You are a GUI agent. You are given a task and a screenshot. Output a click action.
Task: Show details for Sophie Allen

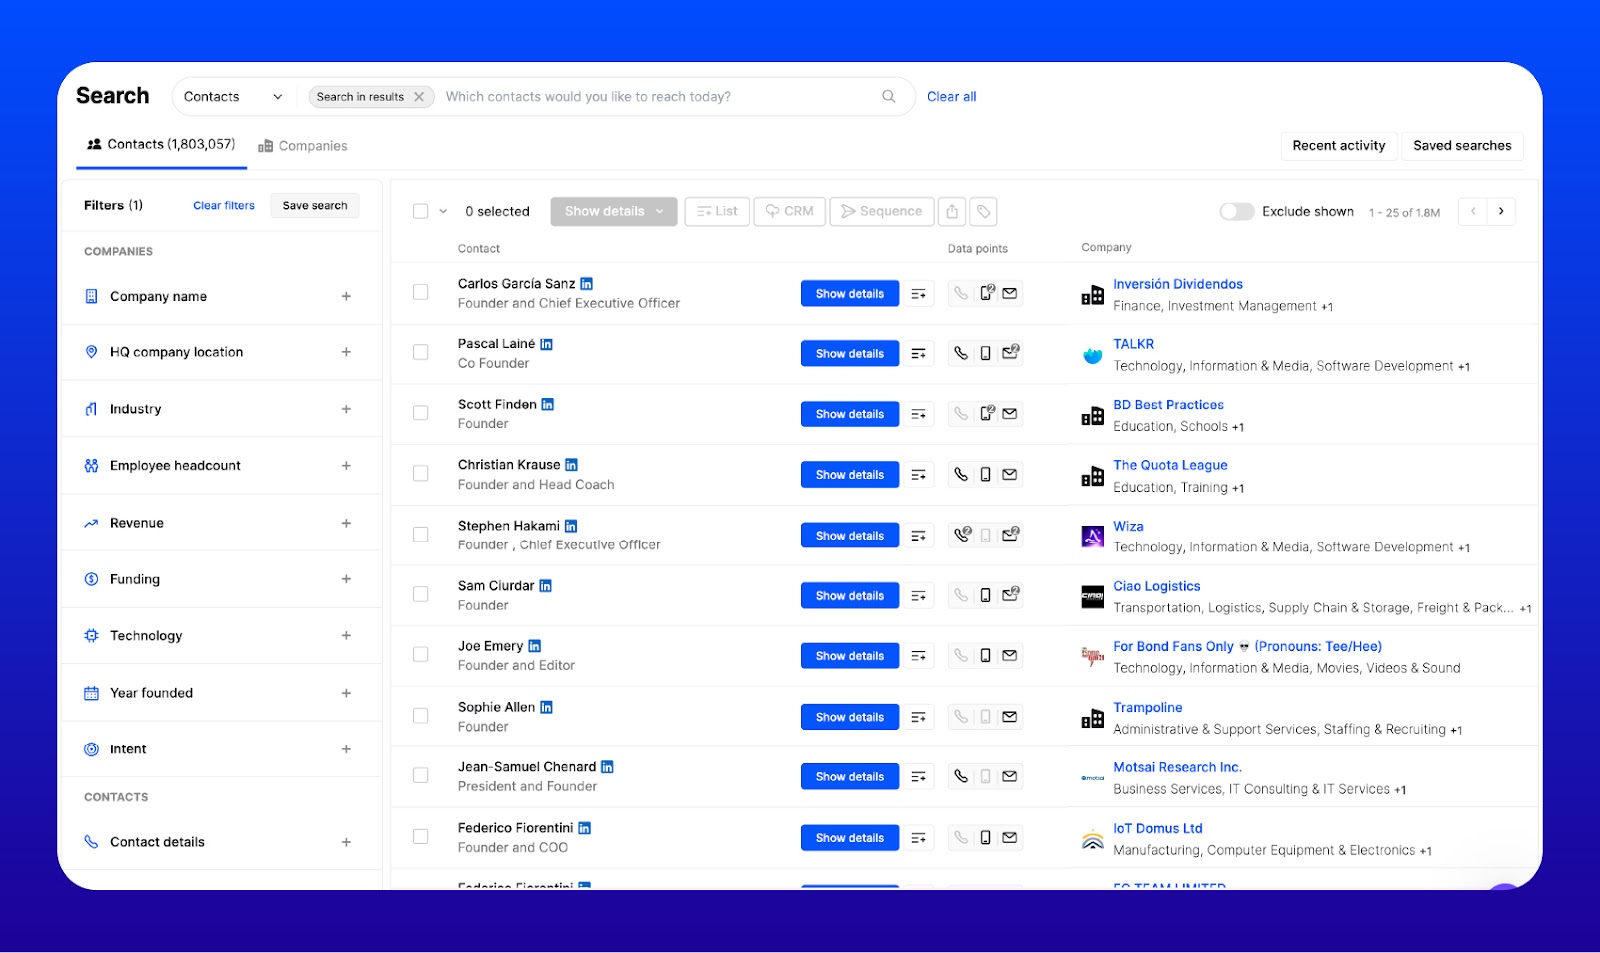(x=850, y=717)
